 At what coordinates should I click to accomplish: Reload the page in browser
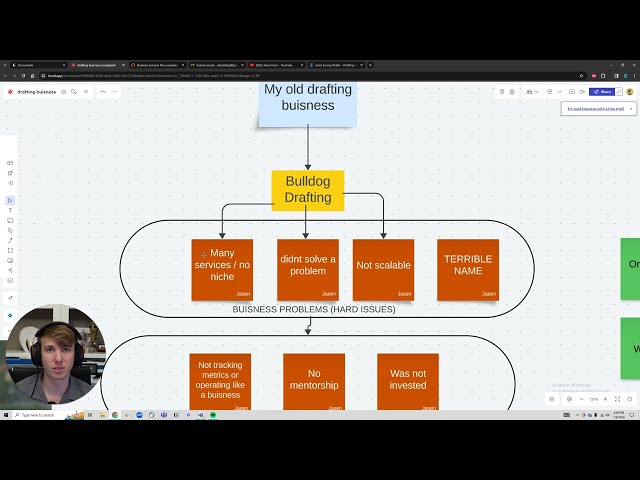[23, 76]
